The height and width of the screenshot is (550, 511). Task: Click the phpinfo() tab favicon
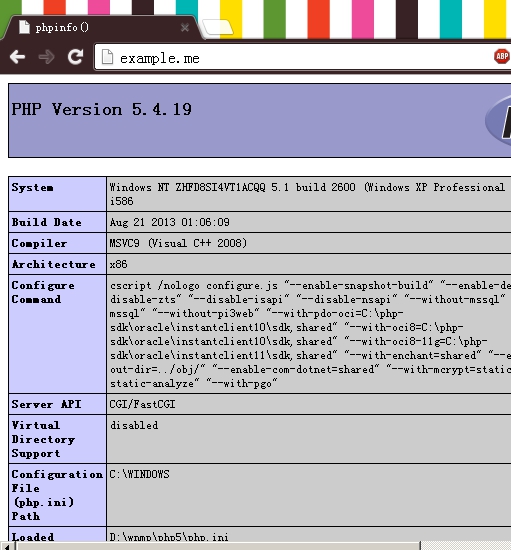pyautogui.click(x=25, y=27)
